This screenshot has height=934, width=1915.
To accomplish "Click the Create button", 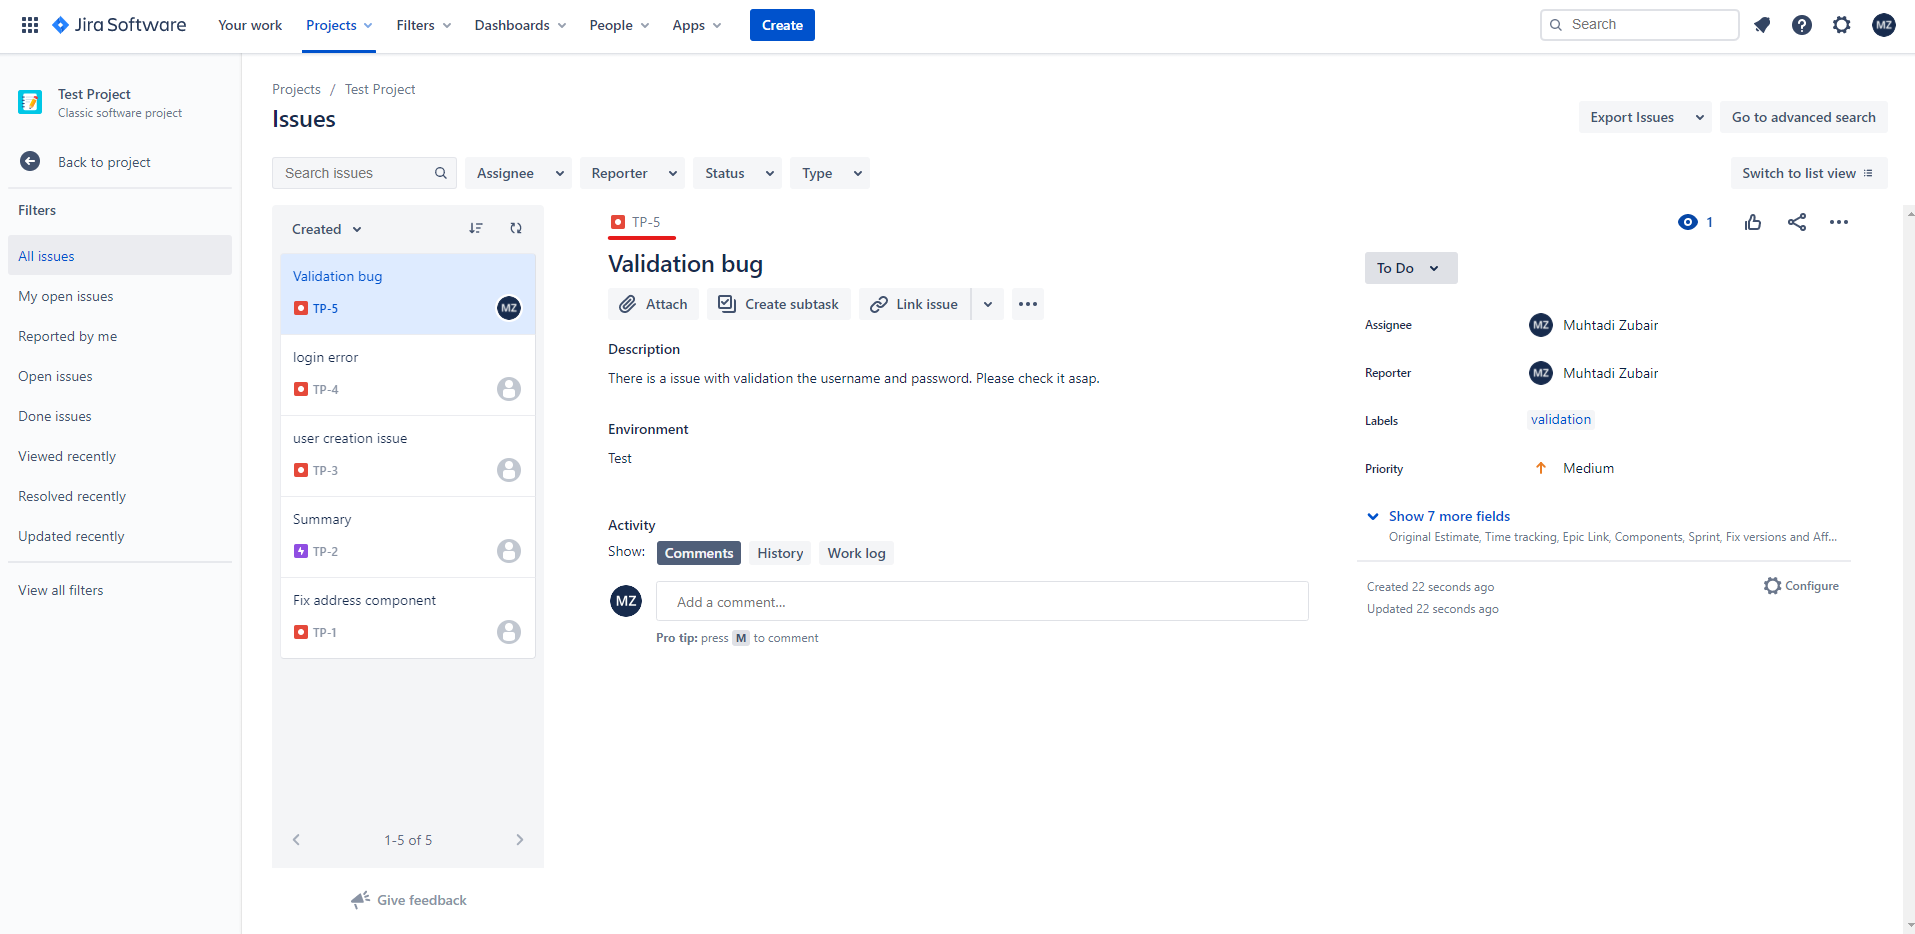I will coord(782,25).
